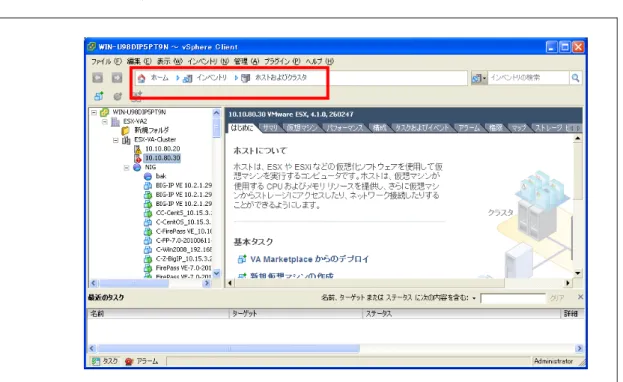Click the 新規フォルダ folder icon

pos(126,130)
